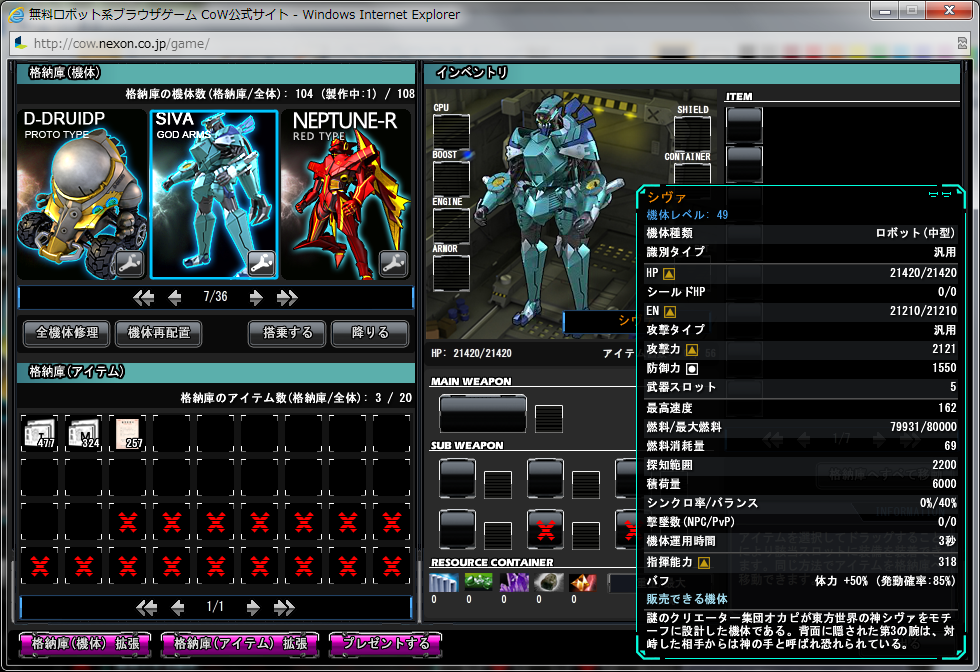The image size is (980, 672).
Task: Click the 搭乗する button
Action: pyautogui.click(x=287, y=333)
